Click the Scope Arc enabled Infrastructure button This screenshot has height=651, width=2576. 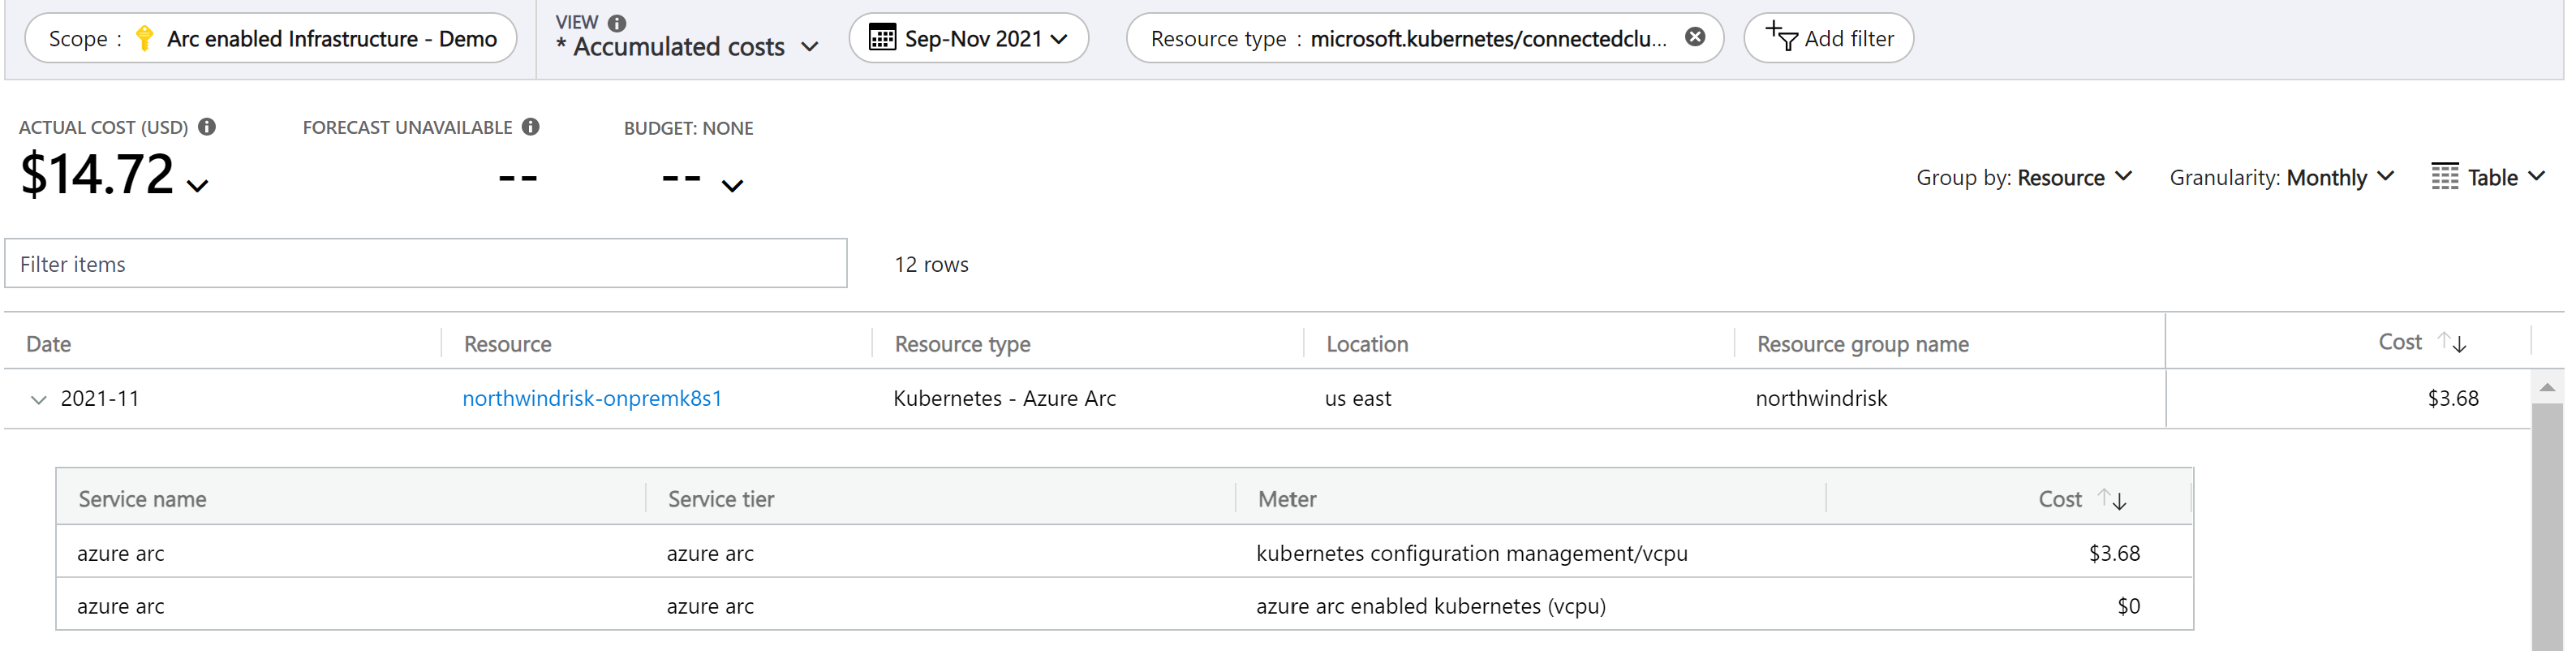click(270, 39)
